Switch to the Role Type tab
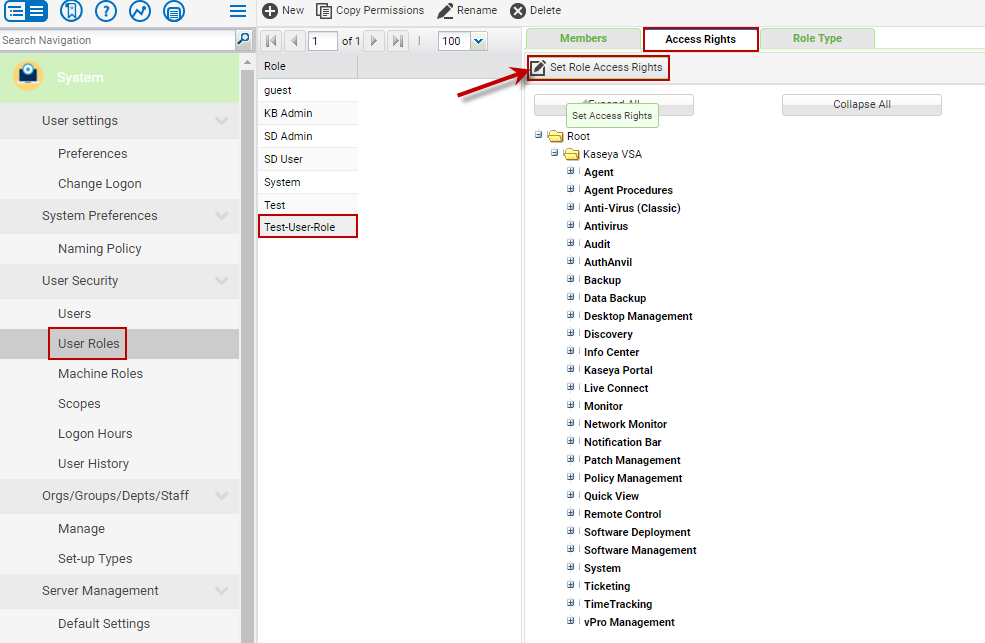The image size is (985, 643). coord(817,38)
